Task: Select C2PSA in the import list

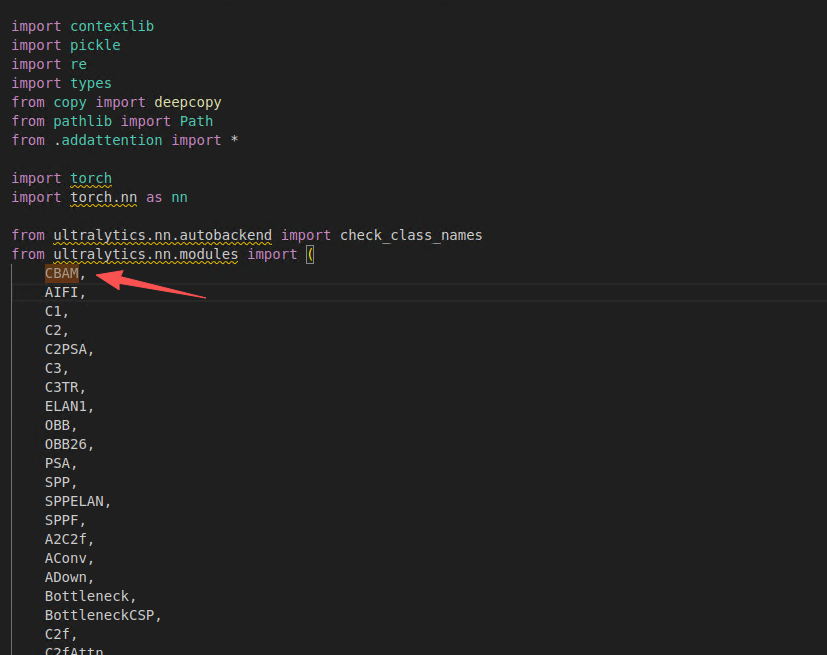Action: pos(66,349)
